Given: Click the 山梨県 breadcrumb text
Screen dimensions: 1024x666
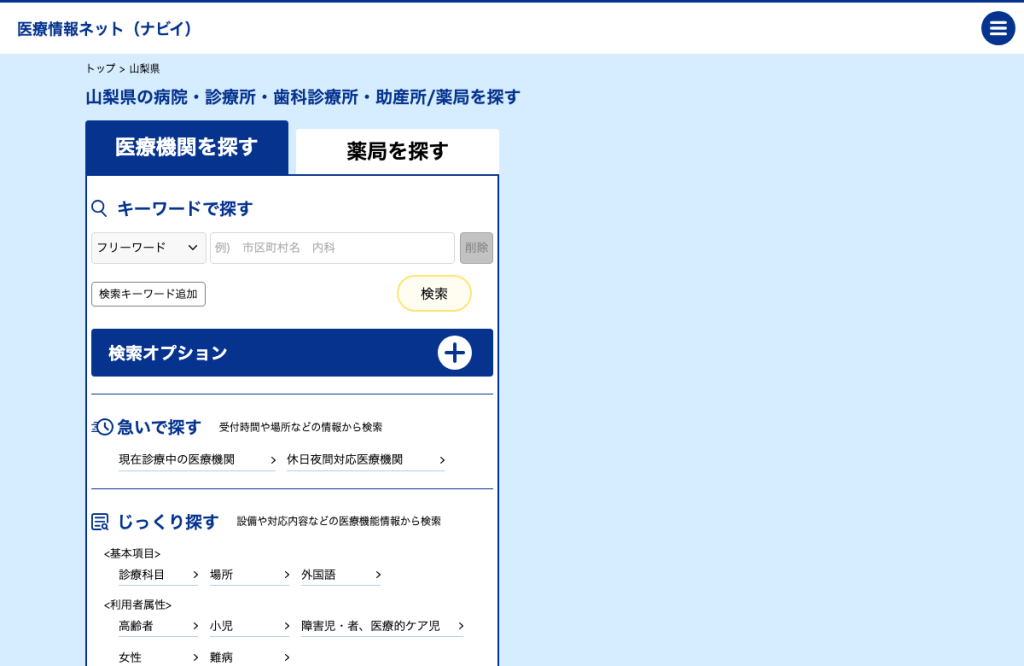Looking at the screenshot, I should (144, 69).
